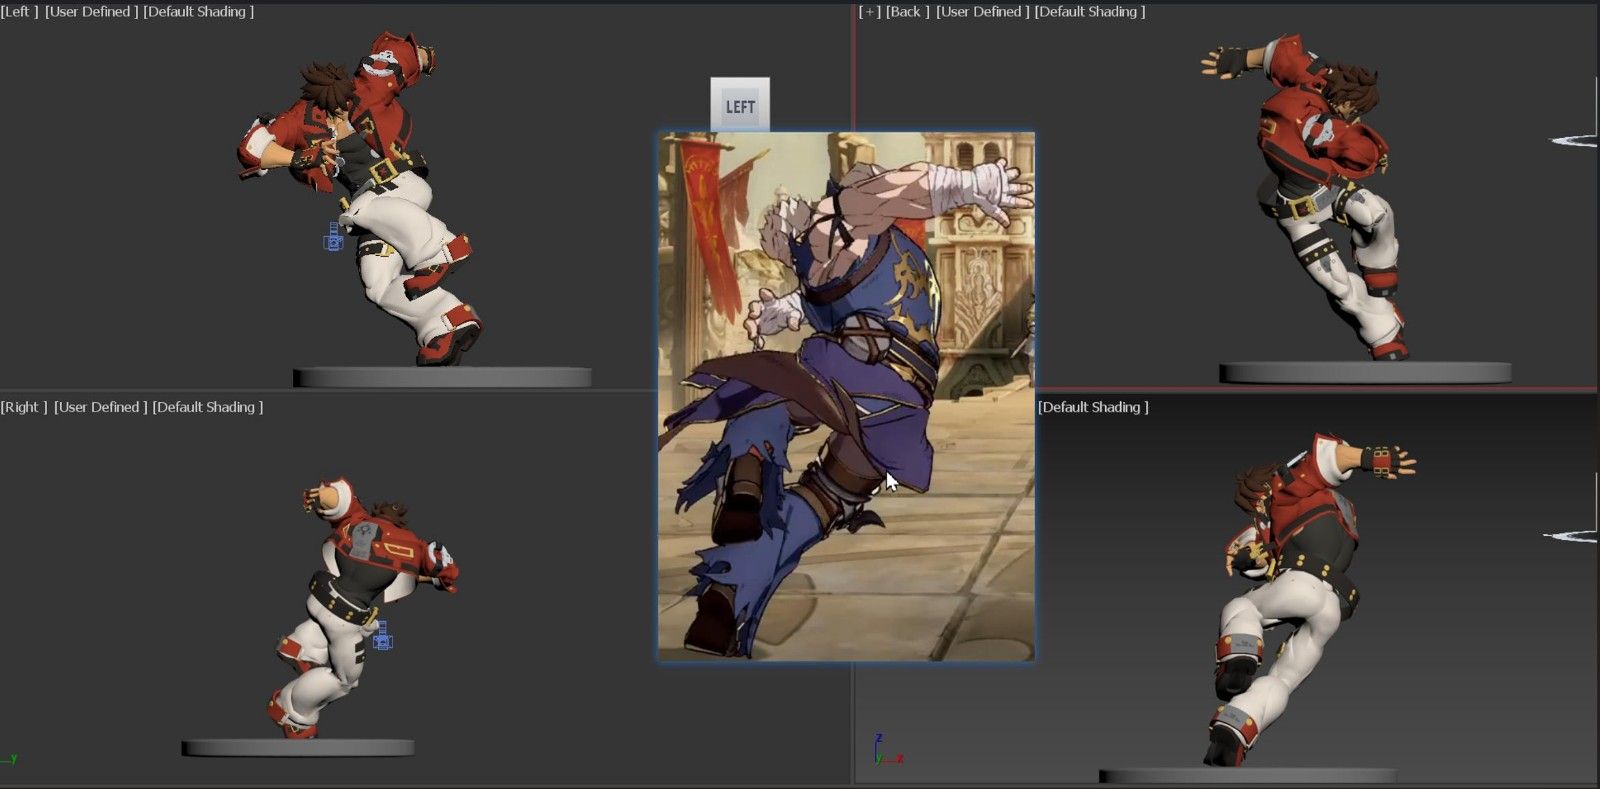Open the [Back] view menu label
This screenshot has height=789, width=1600.
tap(908, 12)
